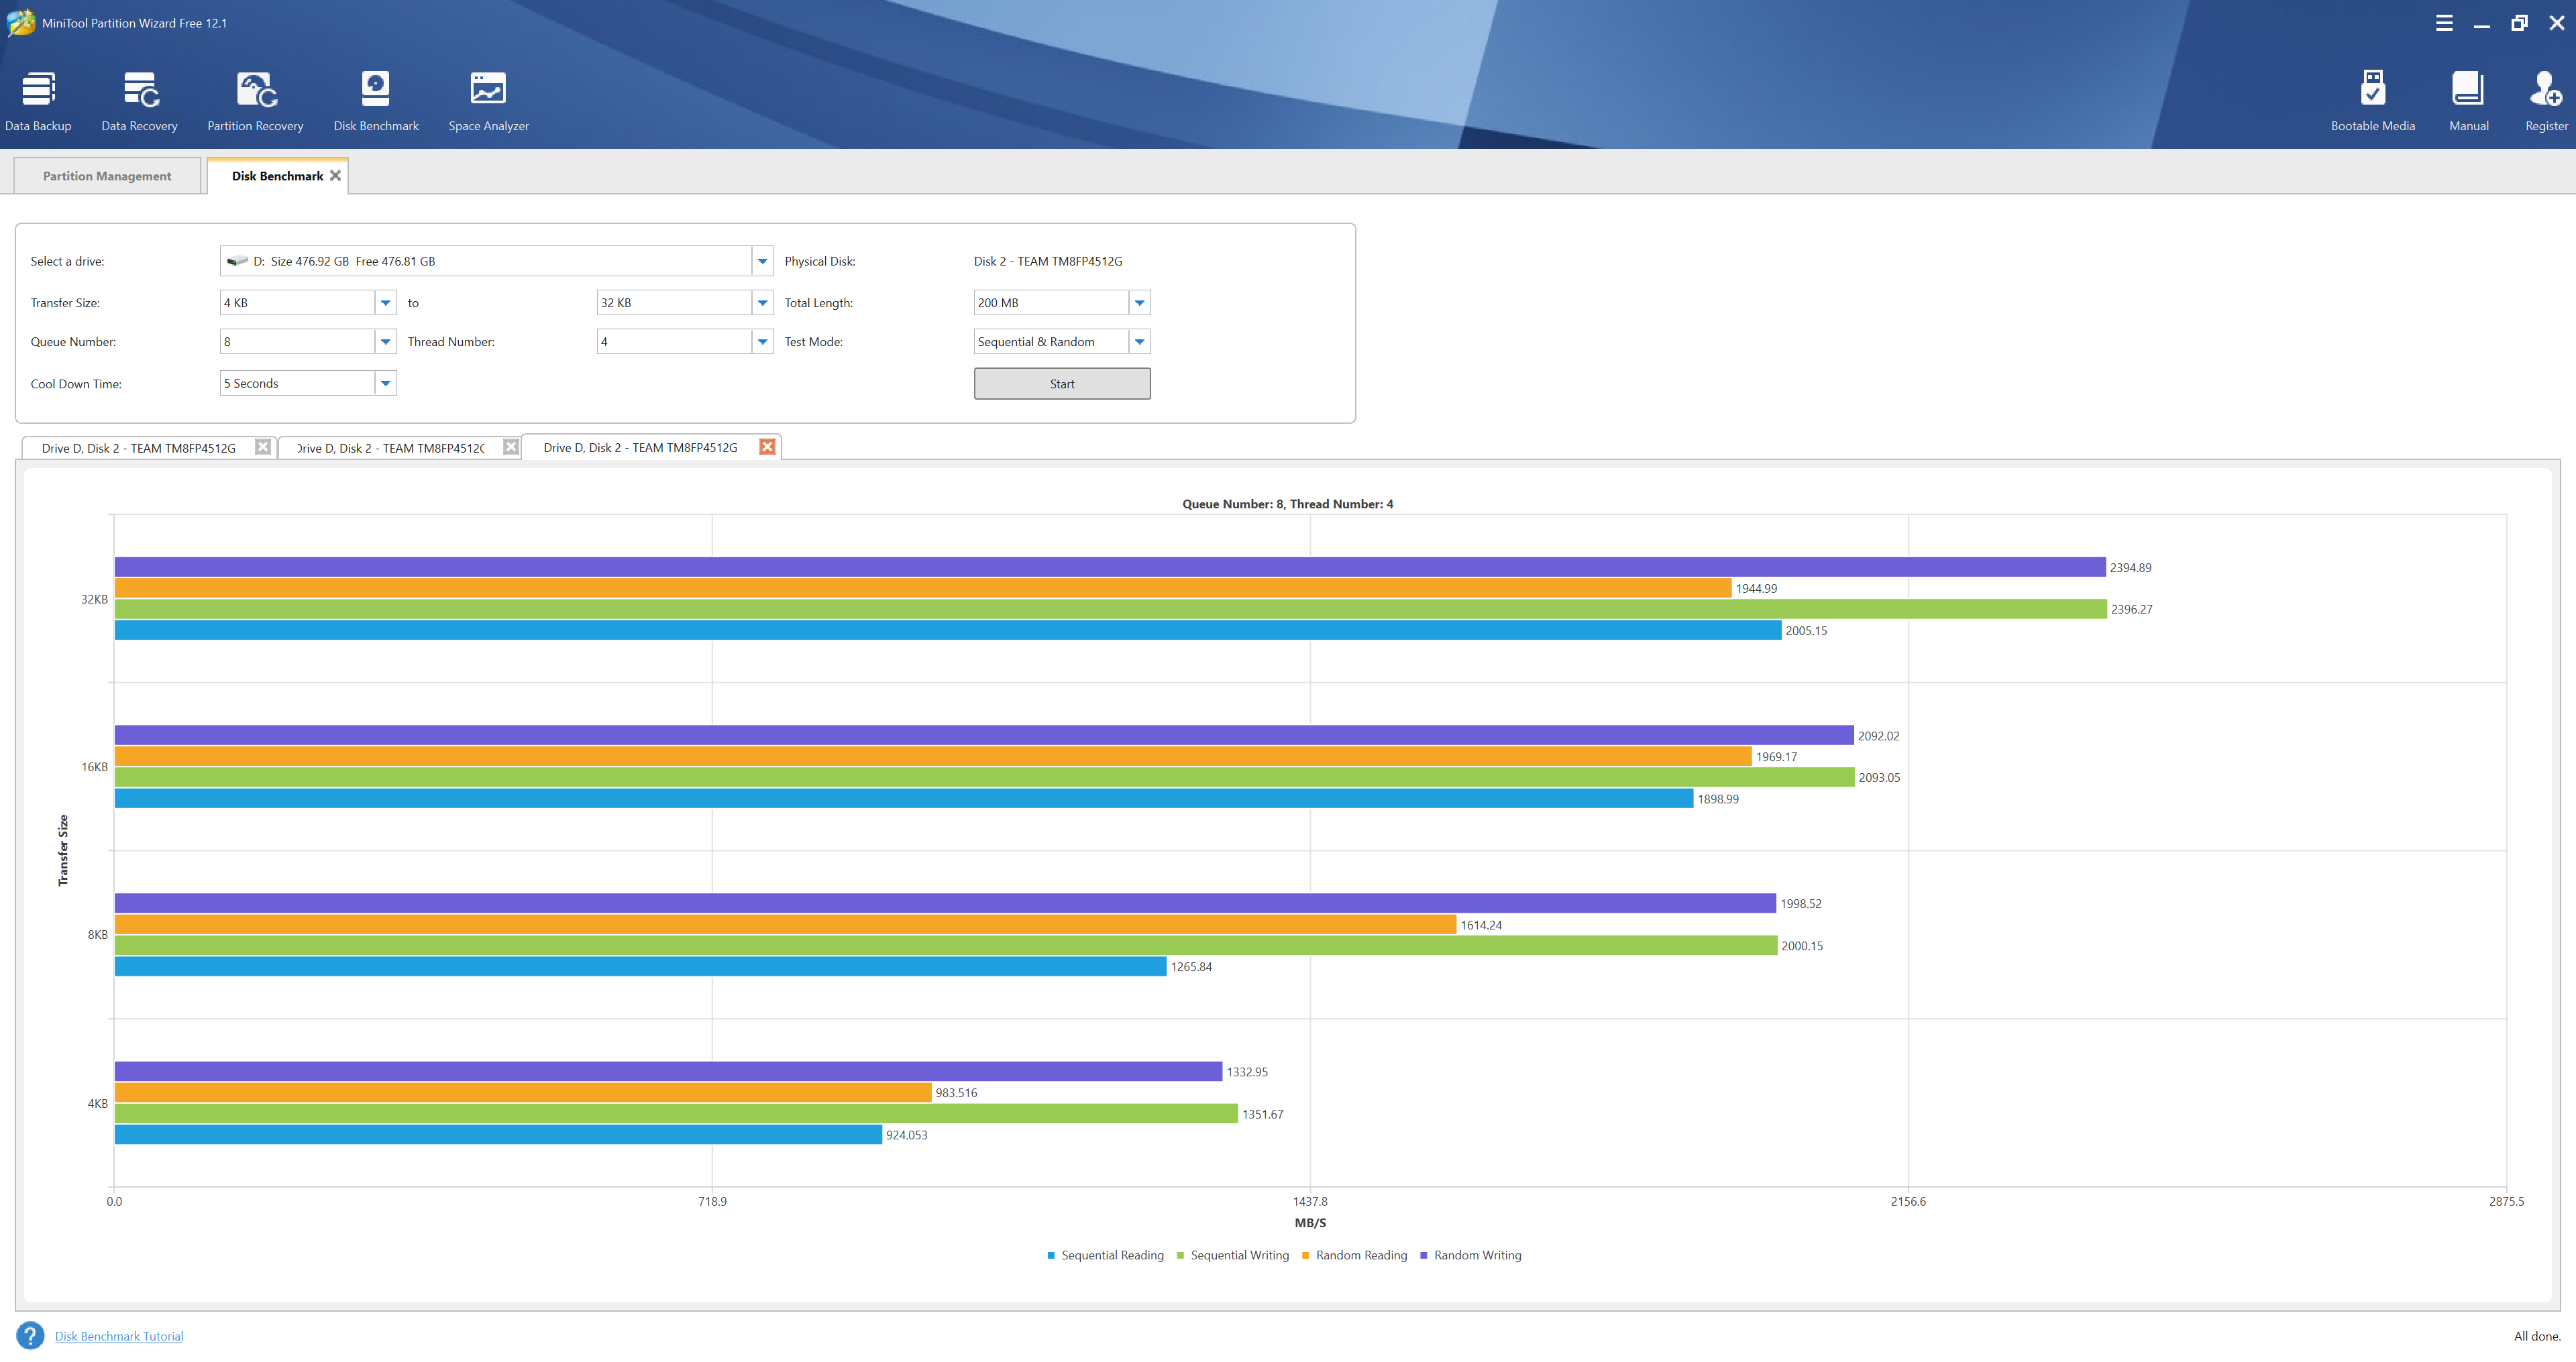Select the Disk Benchmark tab
The image size is (2576, 1362).
click(277, 176)
